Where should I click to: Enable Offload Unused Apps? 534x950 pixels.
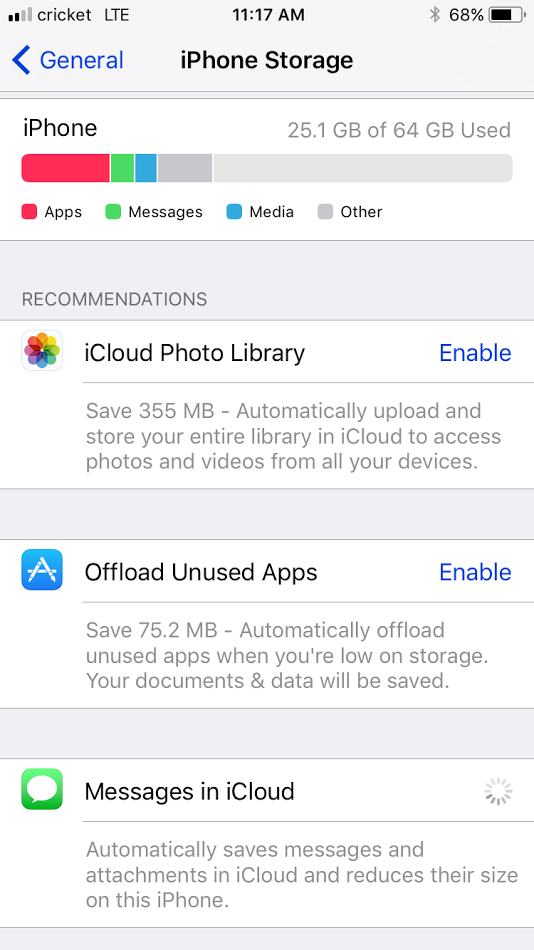click(475, 572)
